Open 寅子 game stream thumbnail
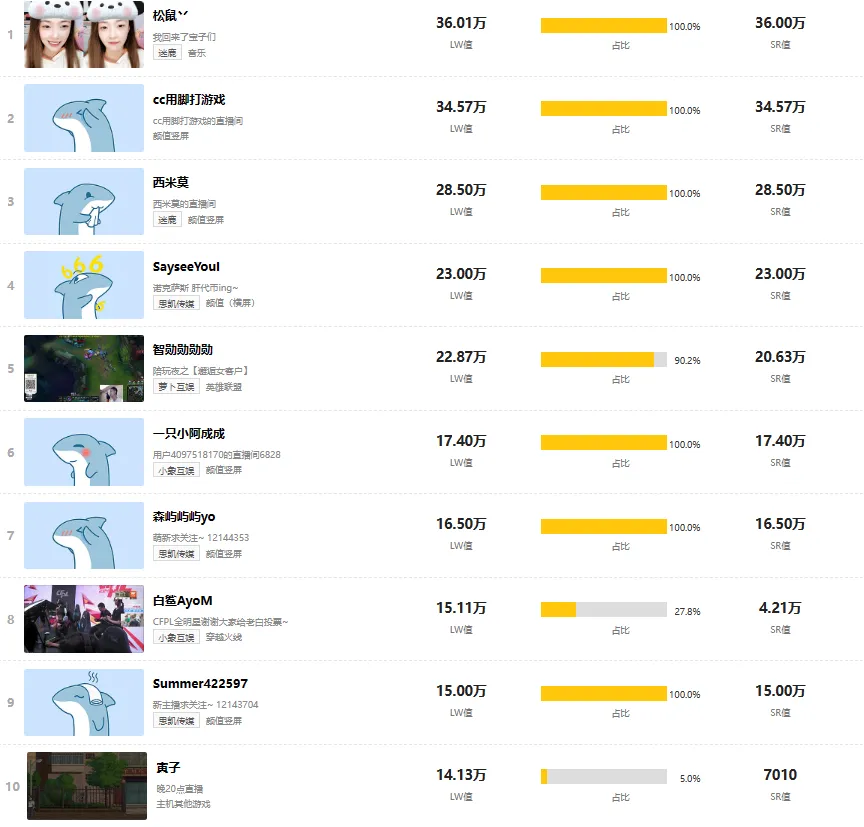Image resolution: width=864 pixels, height=827 pixels. point(87,786)
